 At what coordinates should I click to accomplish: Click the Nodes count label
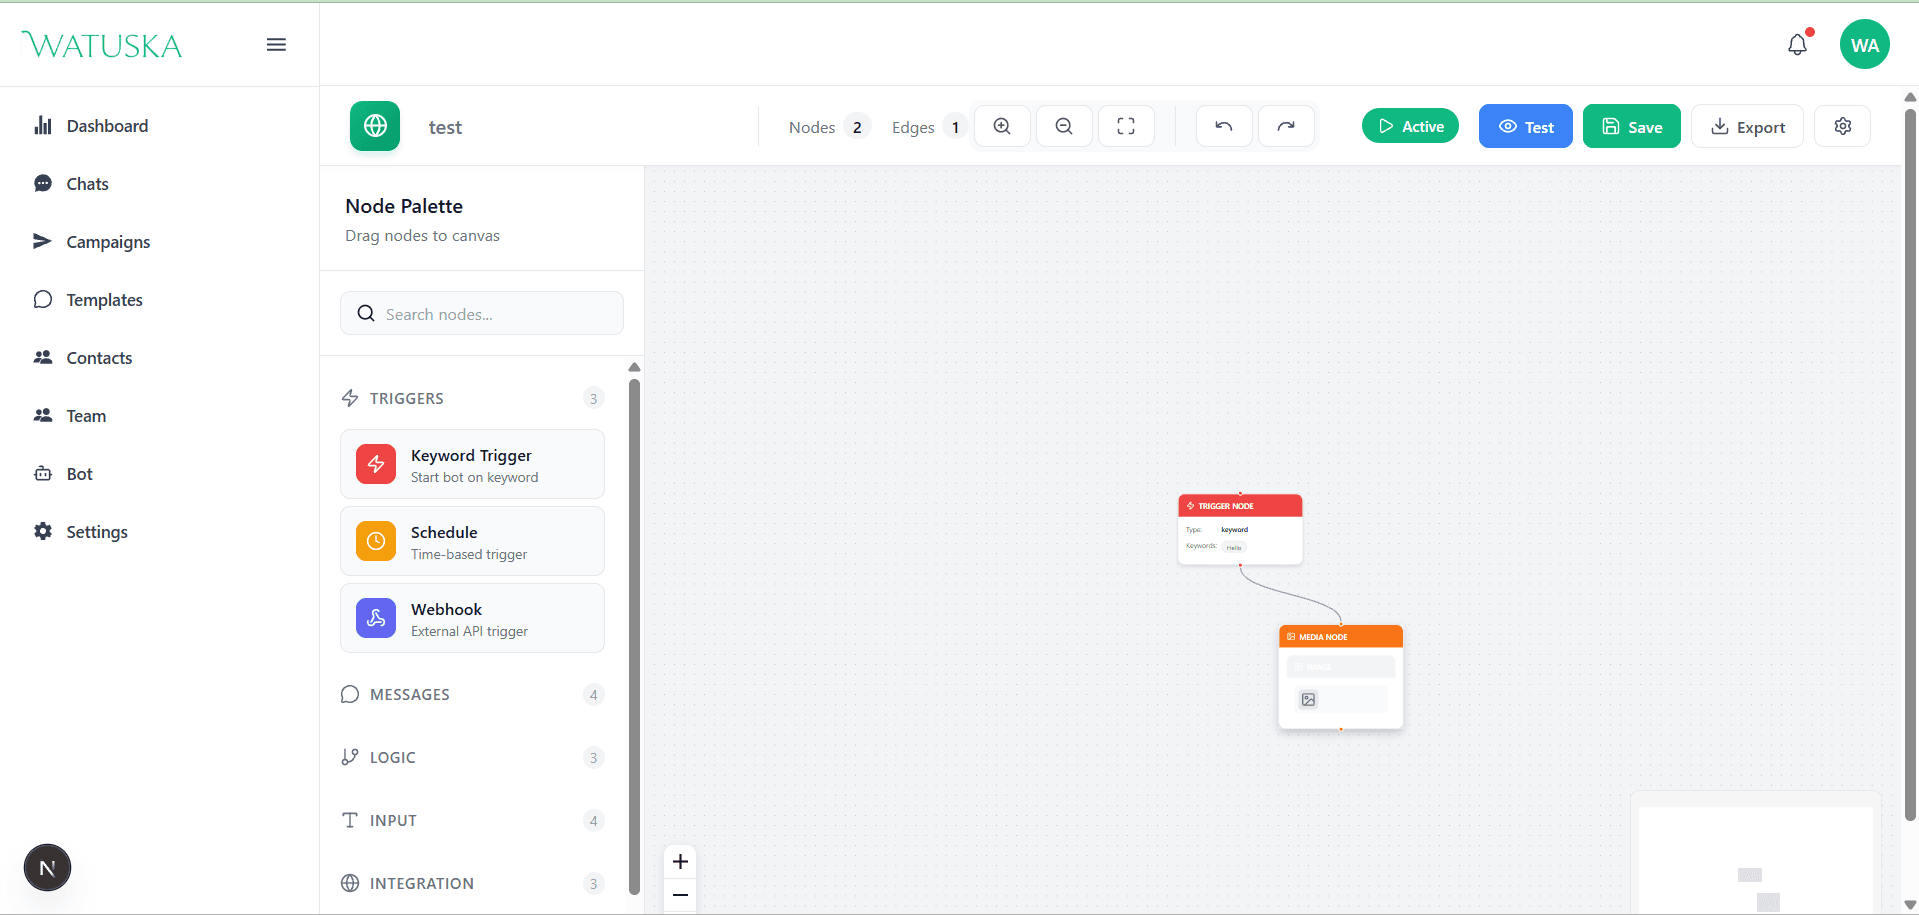click(x=812, y=127)
